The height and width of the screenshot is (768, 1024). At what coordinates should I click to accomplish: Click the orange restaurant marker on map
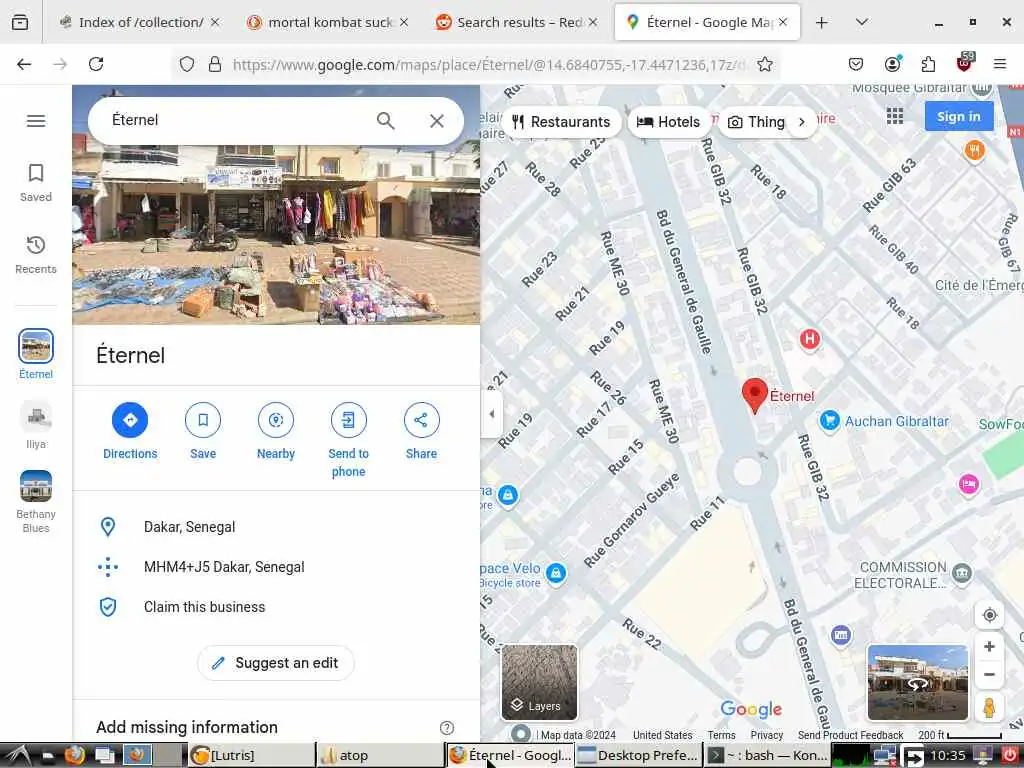(x=974, y=150)
